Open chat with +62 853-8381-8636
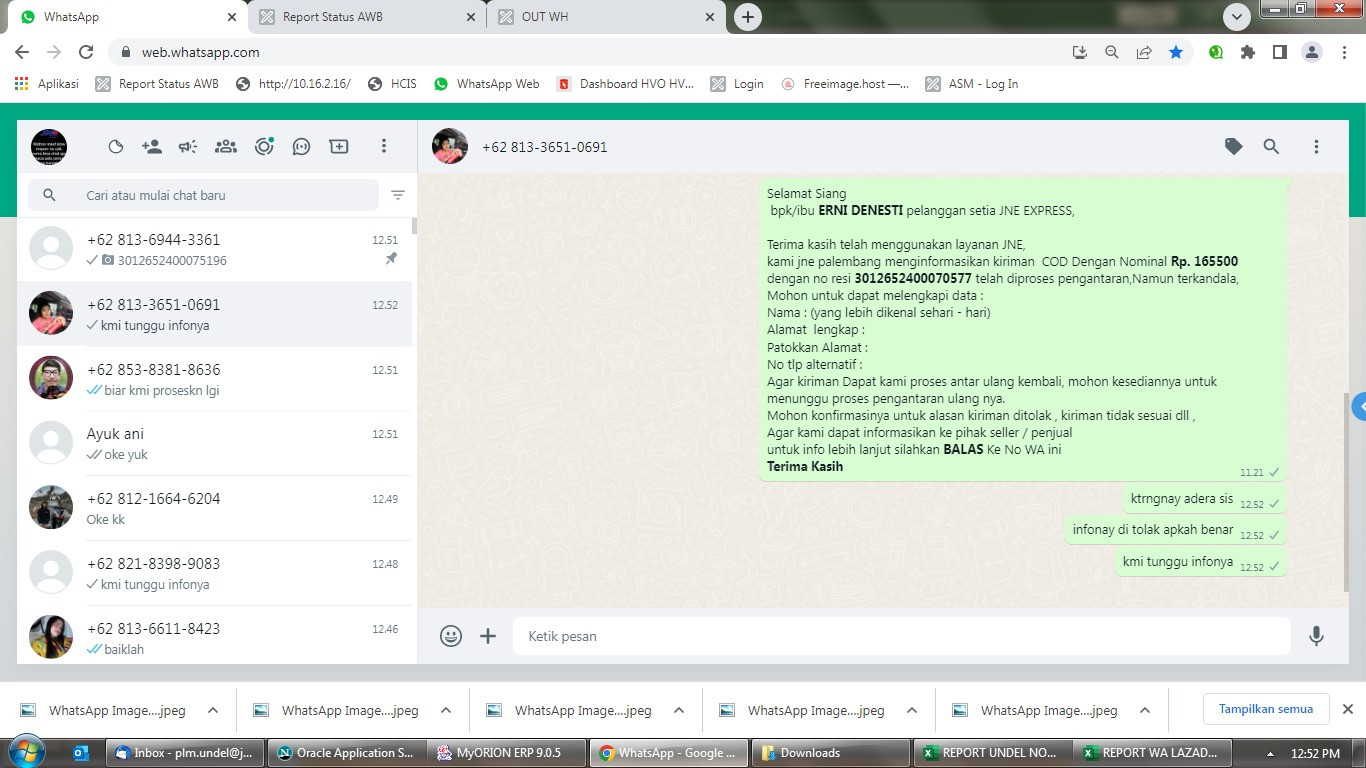 [x=215, y=379]
